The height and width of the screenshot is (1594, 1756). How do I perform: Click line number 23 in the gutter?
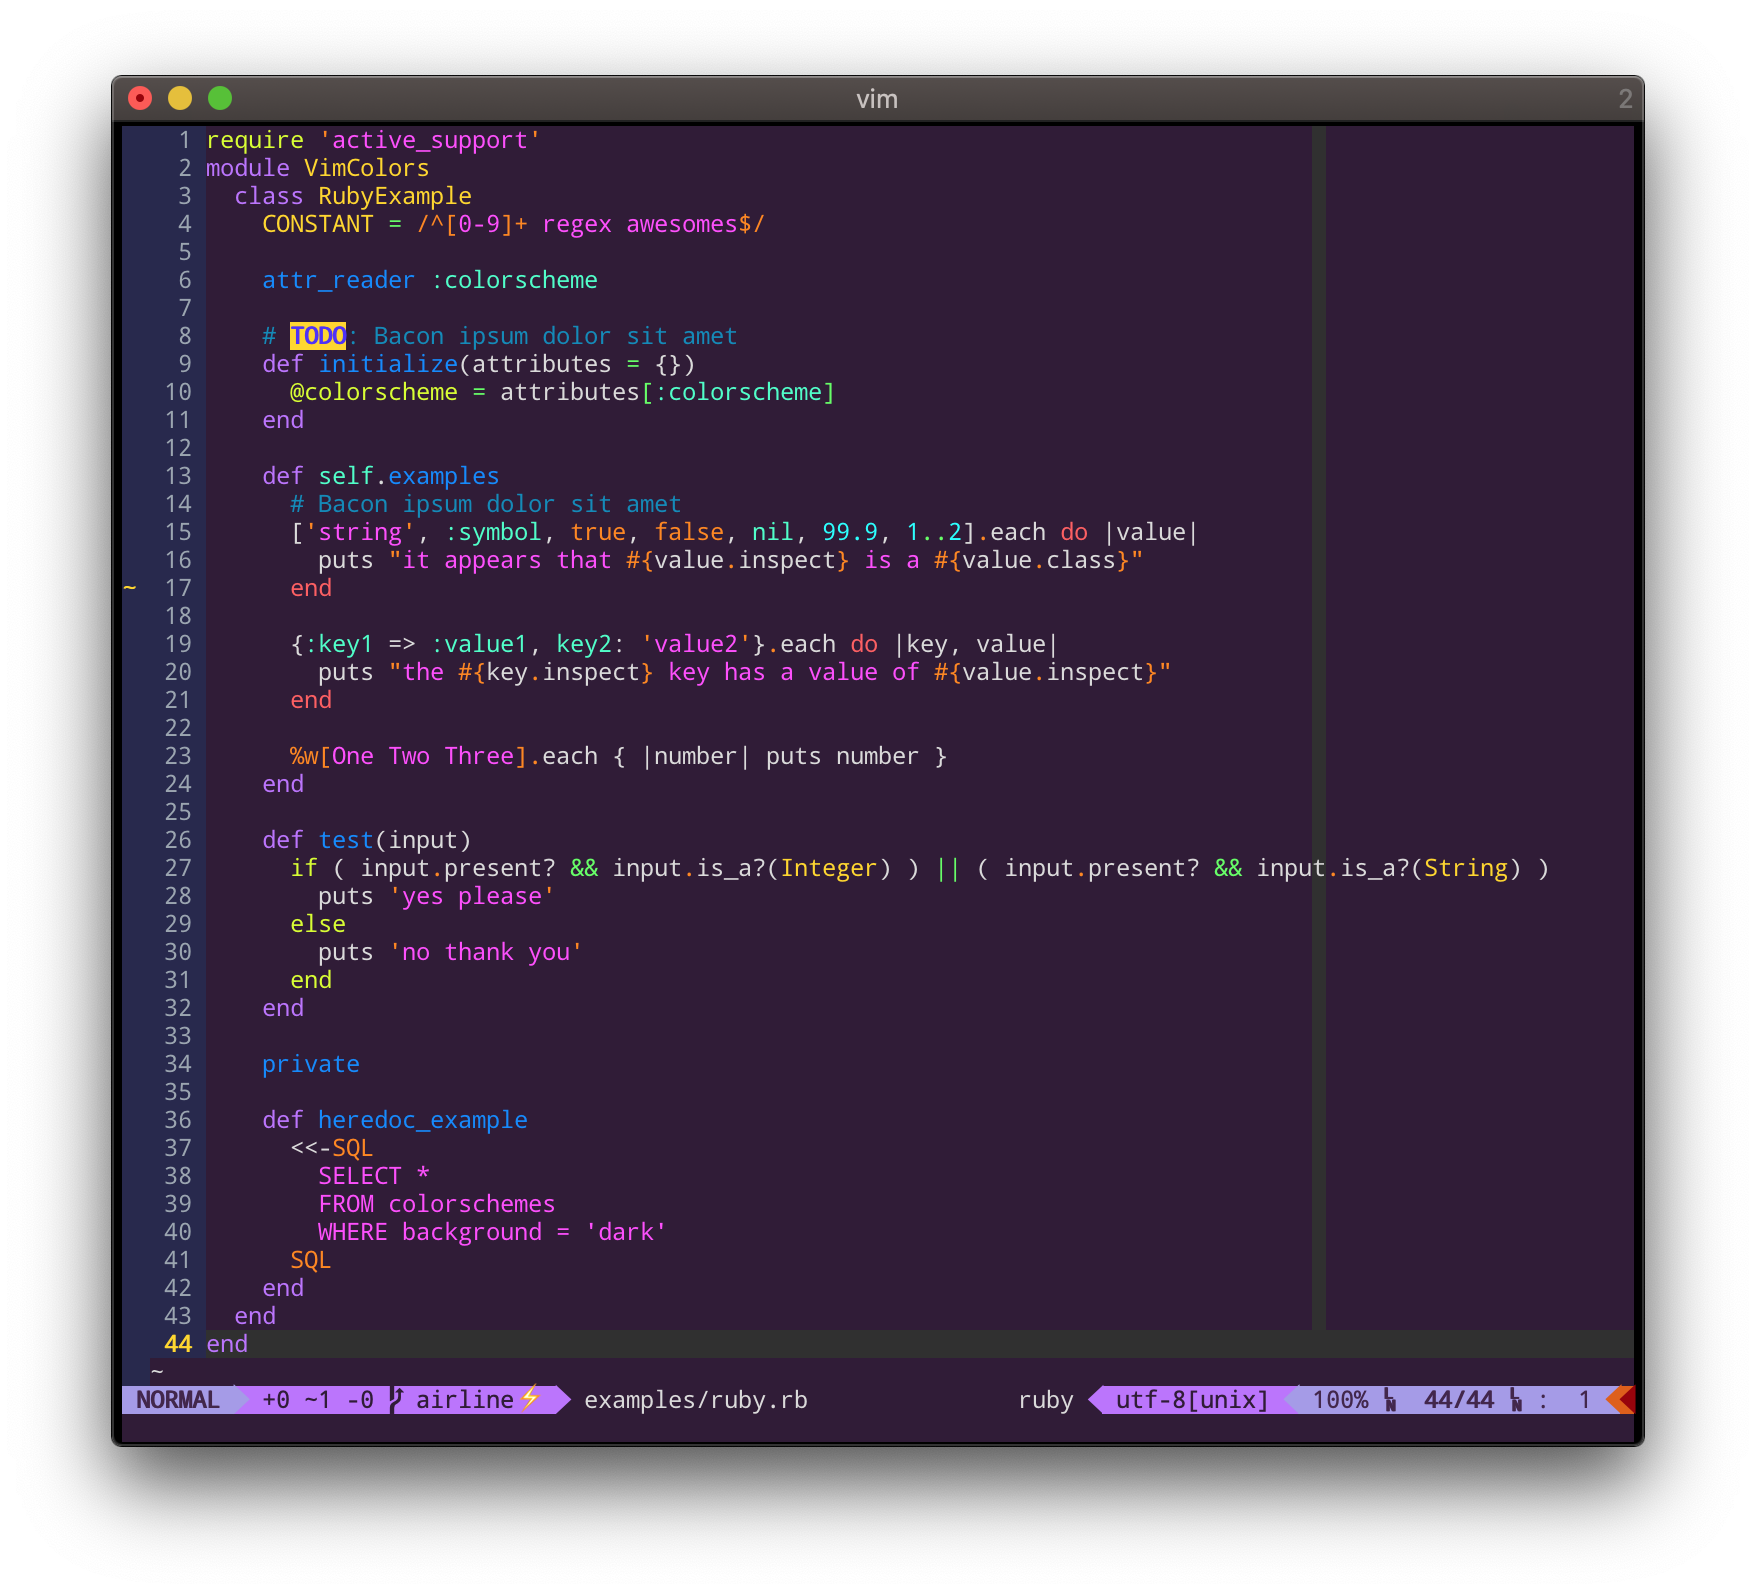[178, 756]
